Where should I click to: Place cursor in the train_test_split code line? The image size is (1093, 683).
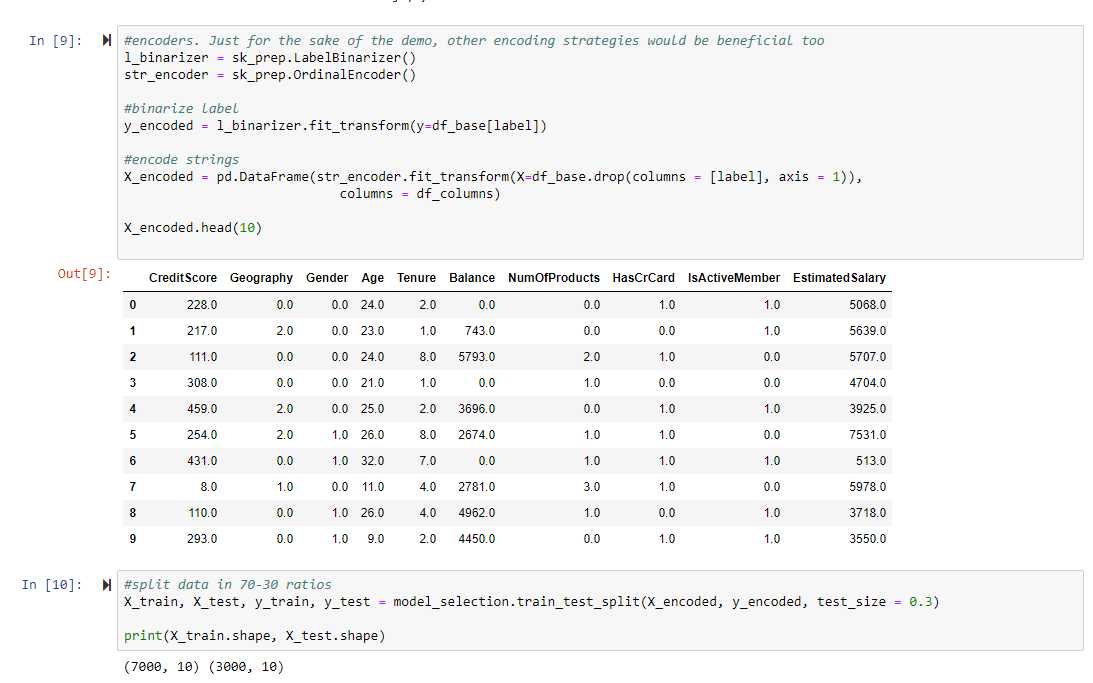point(530,602)
